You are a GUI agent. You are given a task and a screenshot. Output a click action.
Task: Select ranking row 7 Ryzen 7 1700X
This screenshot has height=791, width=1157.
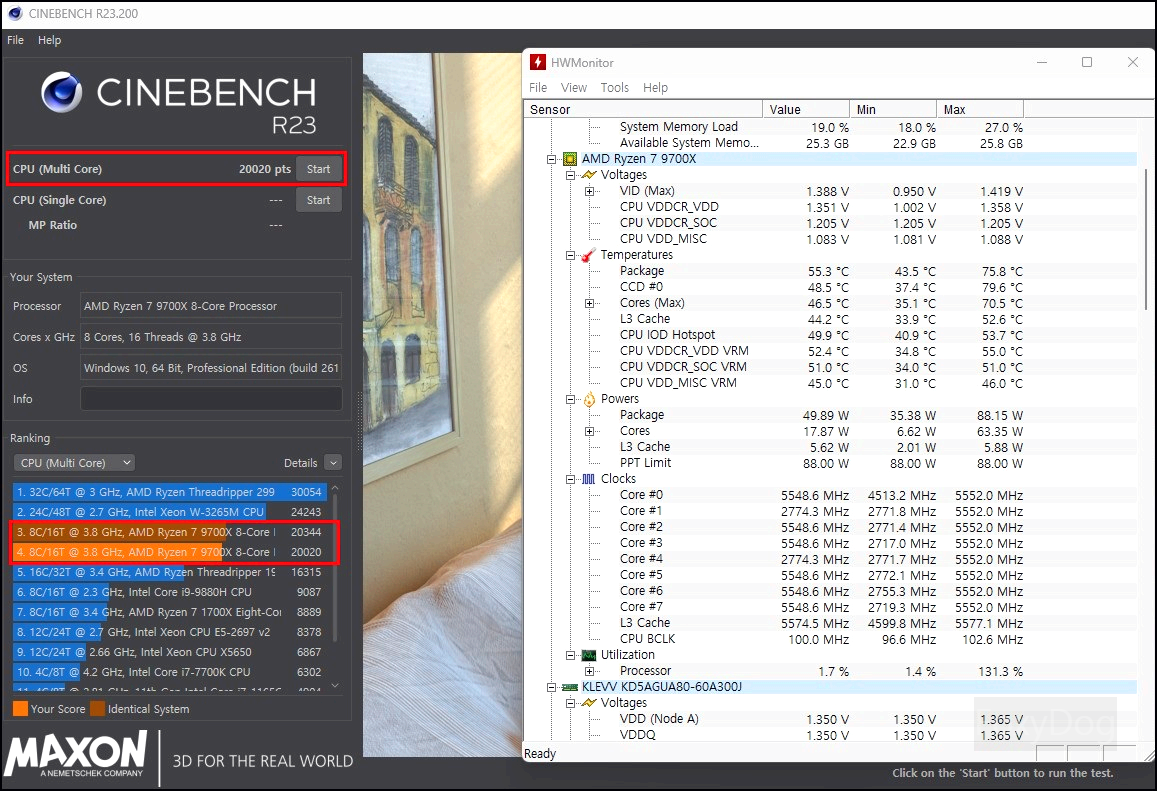169,612
